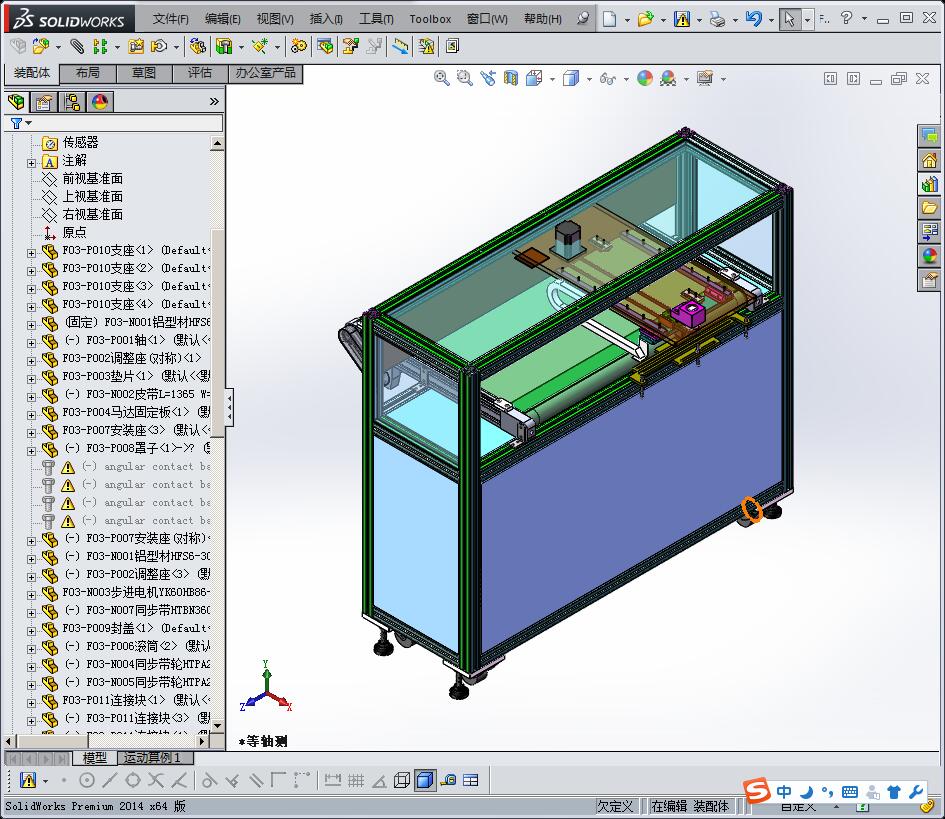Click the Section View icon
The image size is (945, 819).
tap(511, 78)
